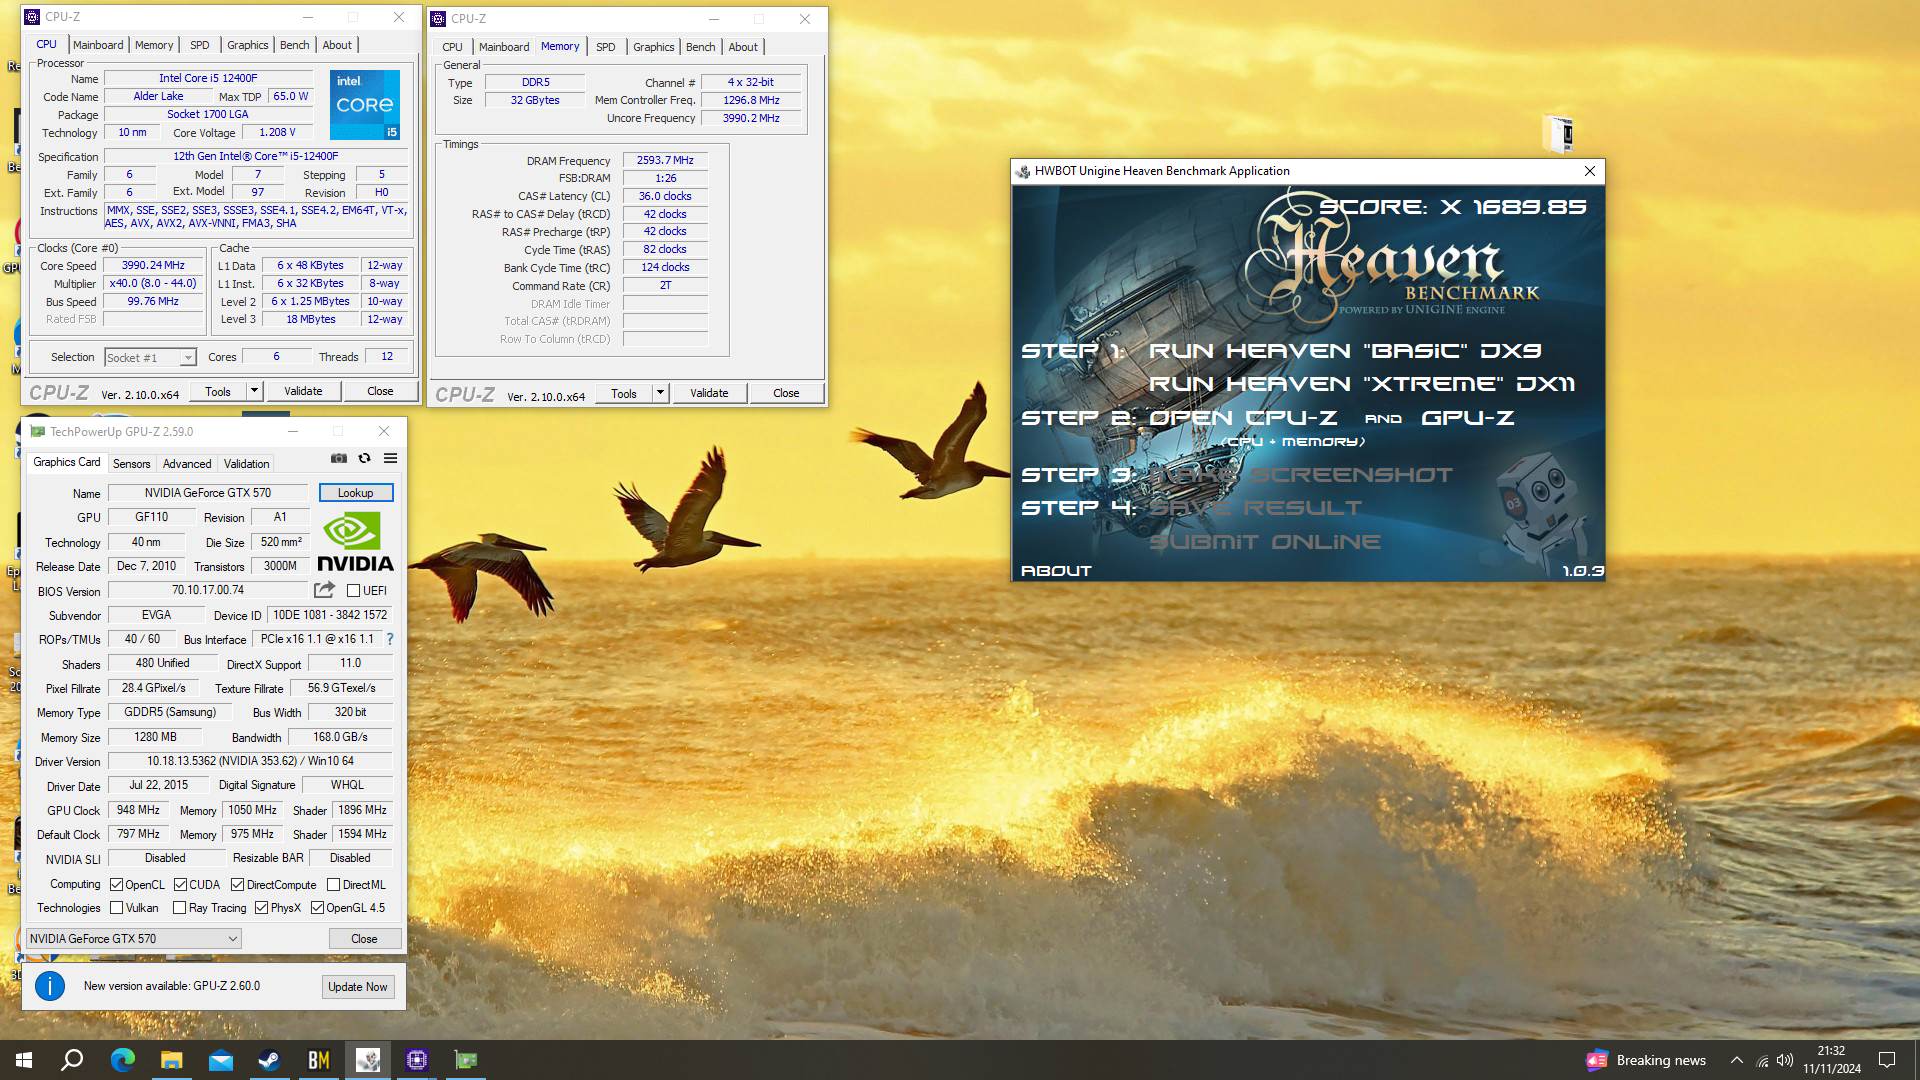The height and width of the screenshot is (1080, 1920).
Task: Open About in HWBOT Heaven window
Action: pos(1056,571)
